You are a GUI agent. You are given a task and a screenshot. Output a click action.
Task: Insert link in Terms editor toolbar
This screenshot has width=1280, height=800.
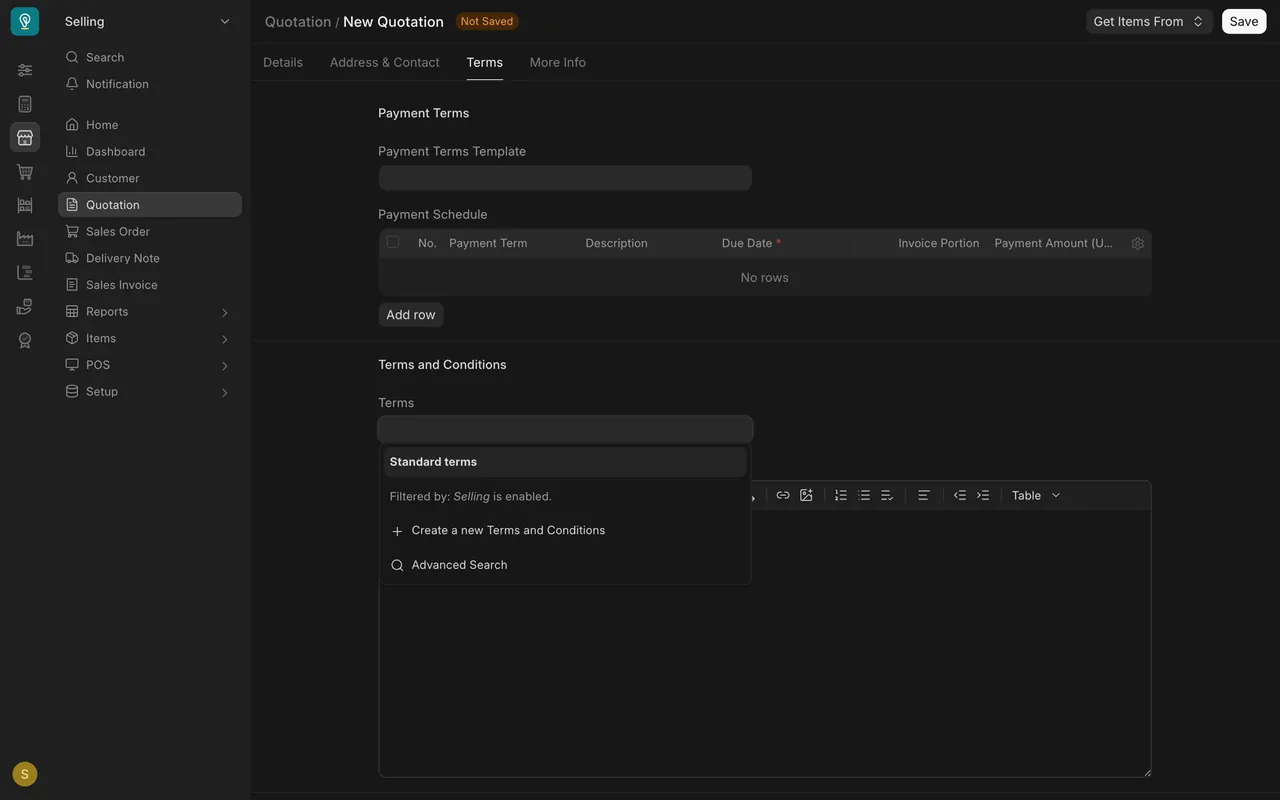783,495
